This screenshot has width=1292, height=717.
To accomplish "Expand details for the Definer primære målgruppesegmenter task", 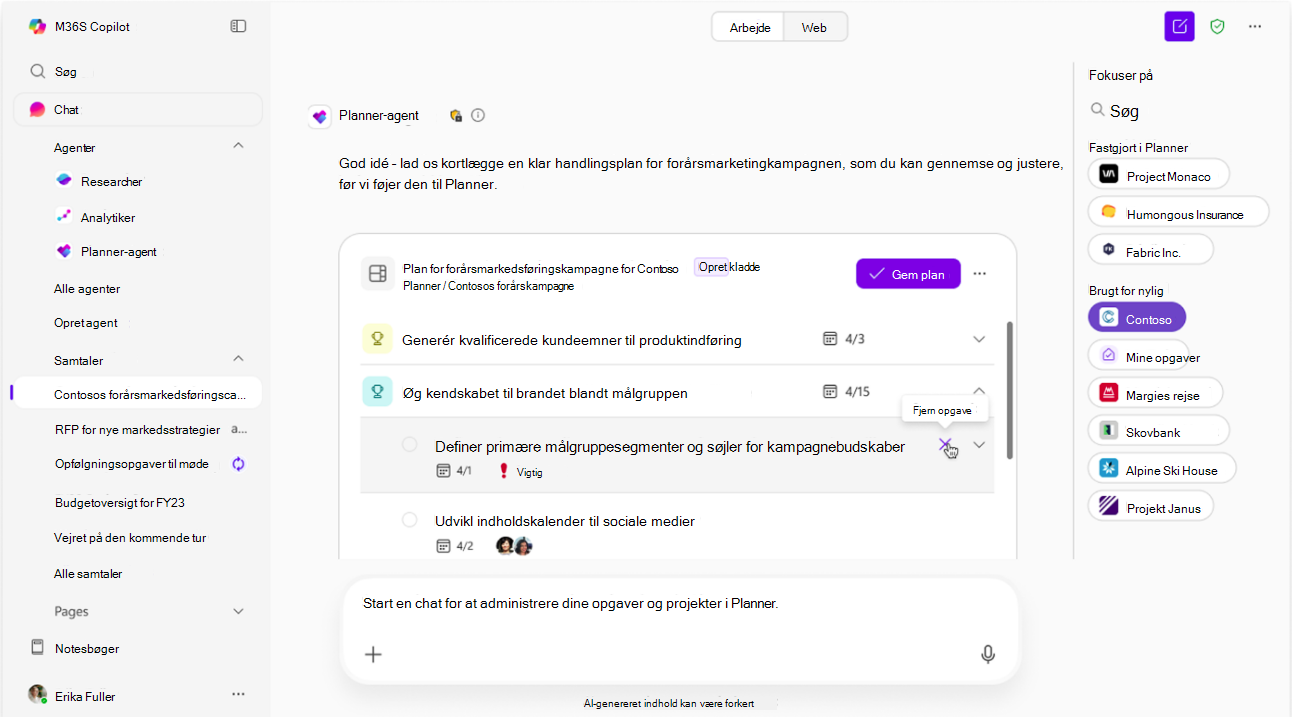I will [x=979, y=445].
